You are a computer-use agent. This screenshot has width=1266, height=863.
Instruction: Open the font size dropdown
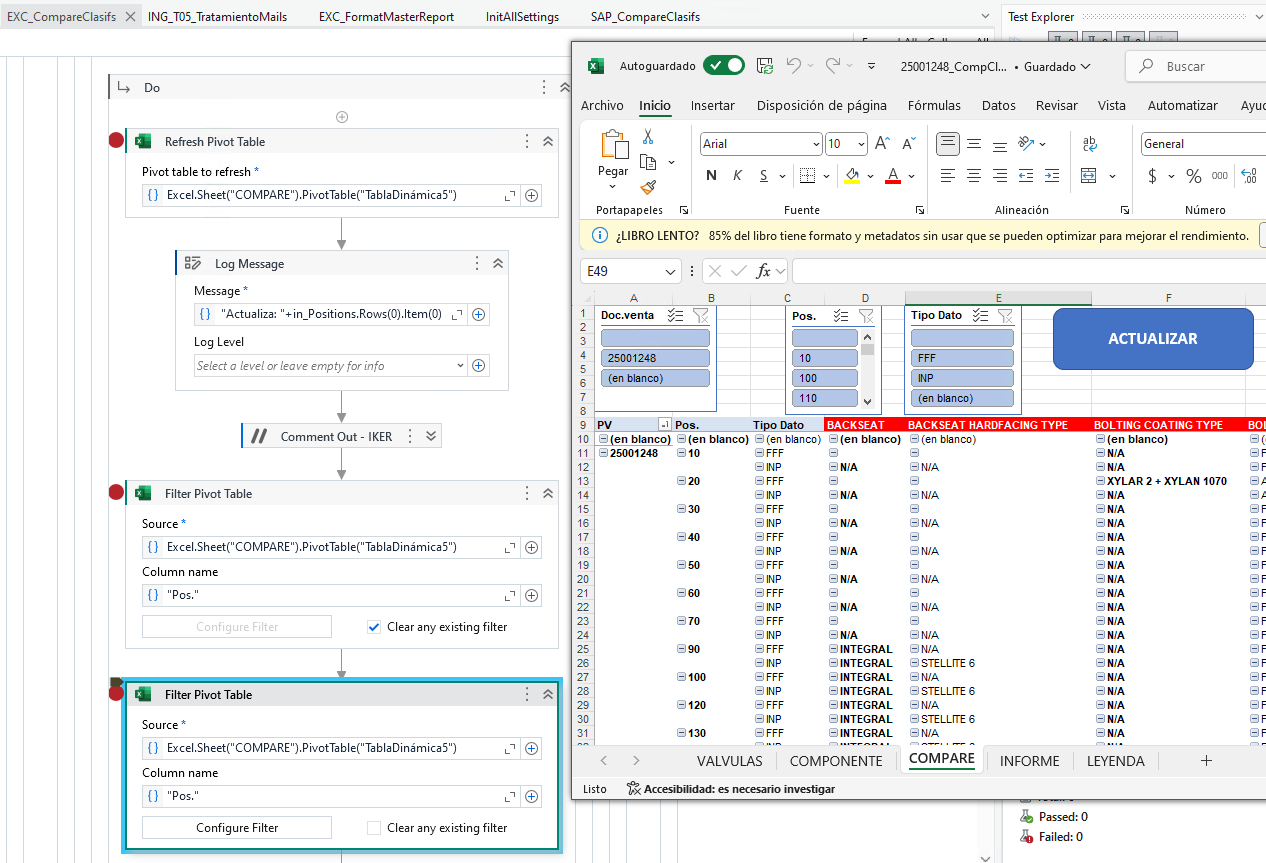pyautogui.click(x=861, y=144)
